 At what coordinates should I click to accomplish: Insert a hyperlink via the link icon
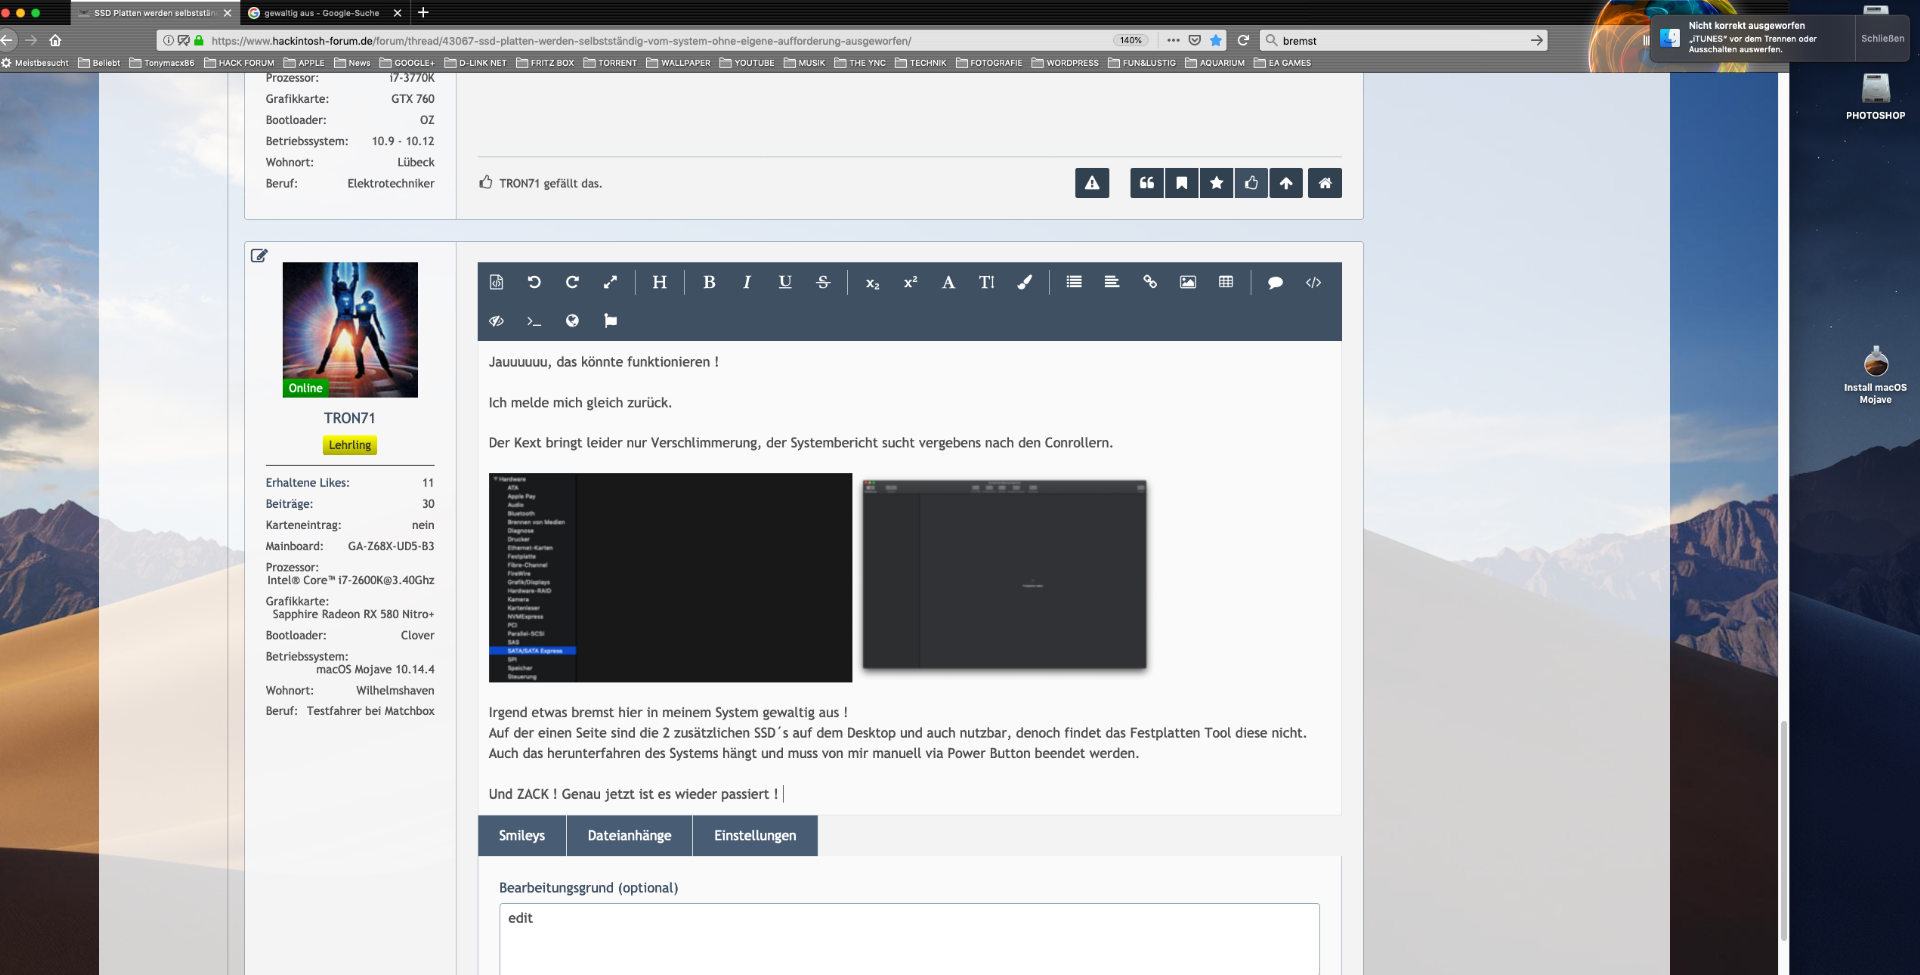(1150, 282)
